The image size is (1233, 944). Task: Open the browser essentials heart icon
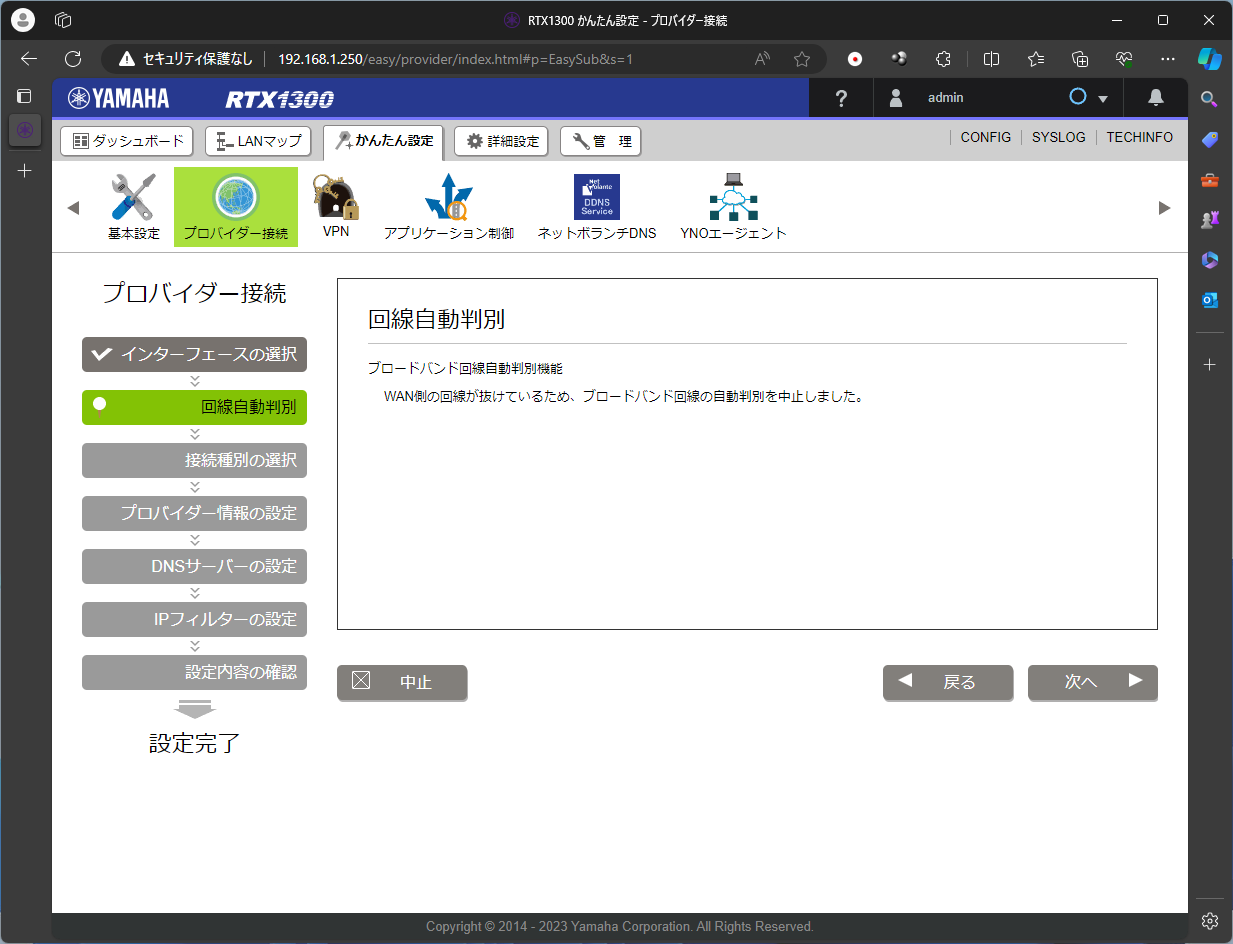coord(1124,59)
